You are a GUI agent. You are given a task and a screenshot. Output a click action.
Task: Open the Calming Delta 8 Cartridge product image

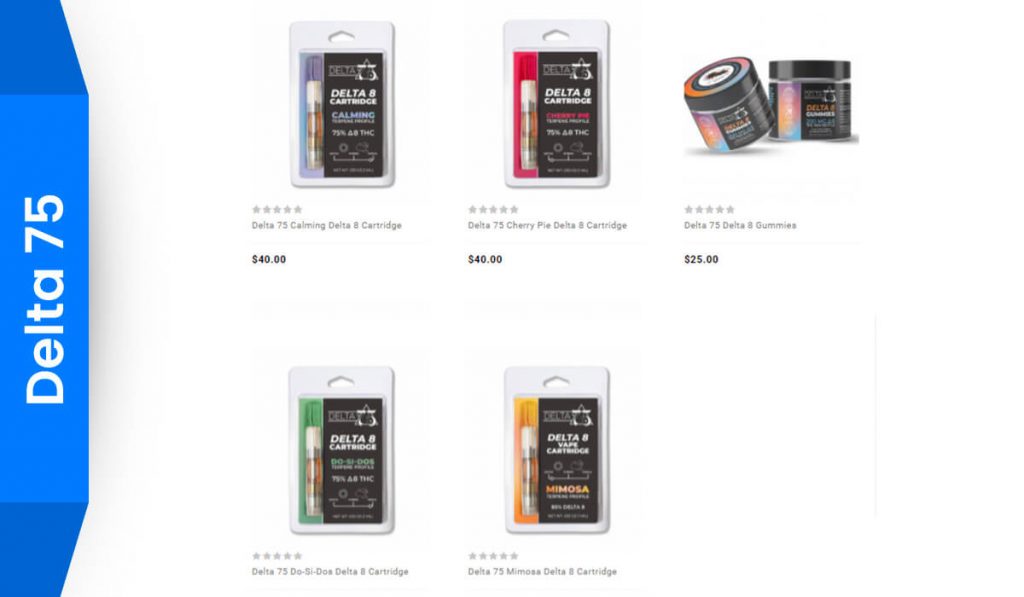point(342,105)
